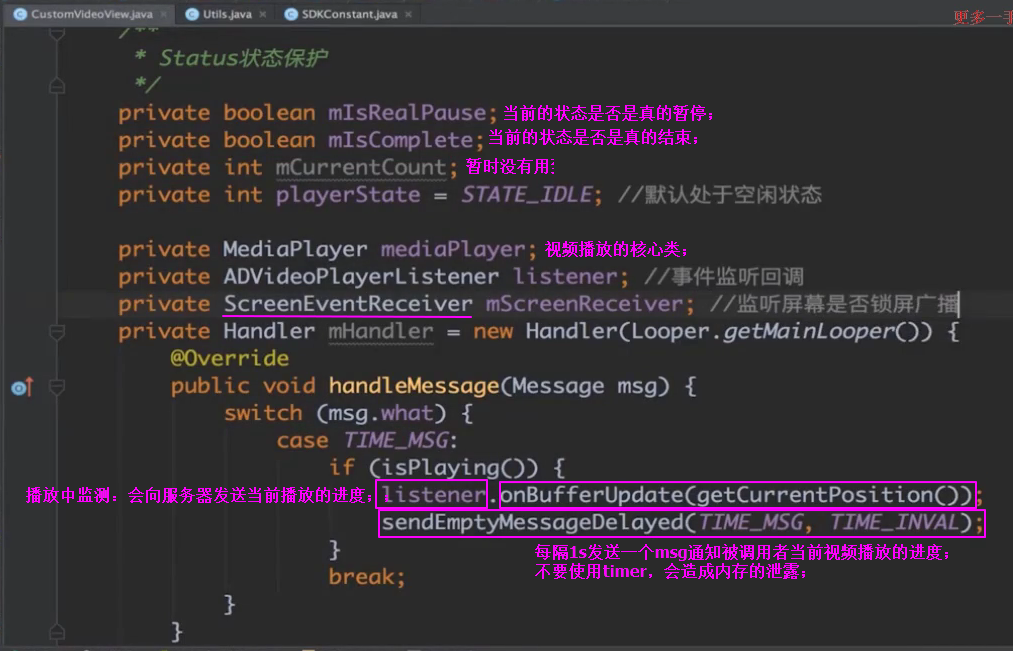Click the mediaPlayer field name

(x=453, y=249)
